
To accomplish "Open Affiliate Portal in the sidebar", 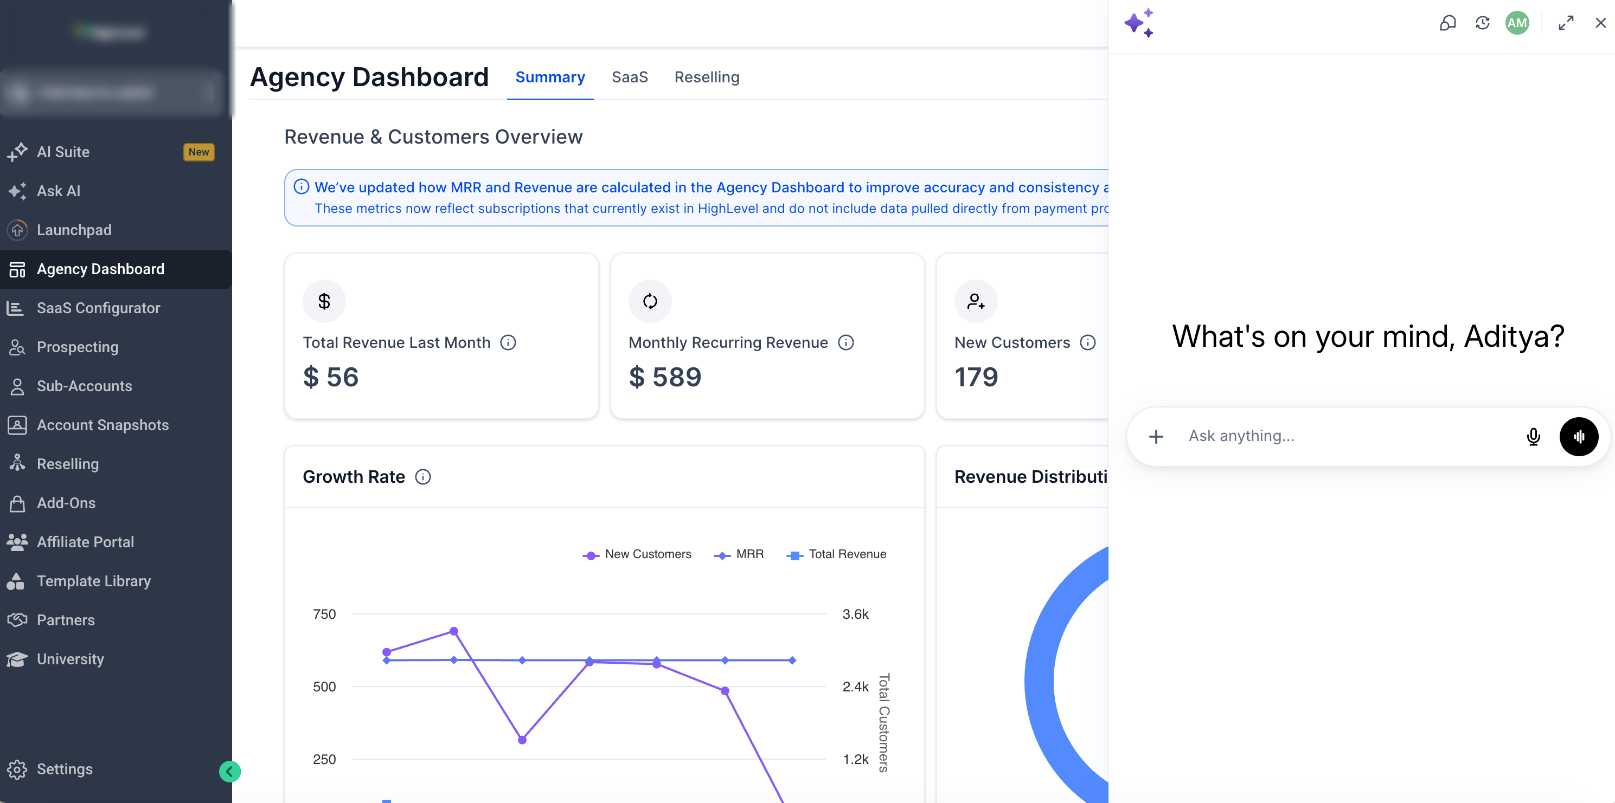I will click(x=116, y=542).
